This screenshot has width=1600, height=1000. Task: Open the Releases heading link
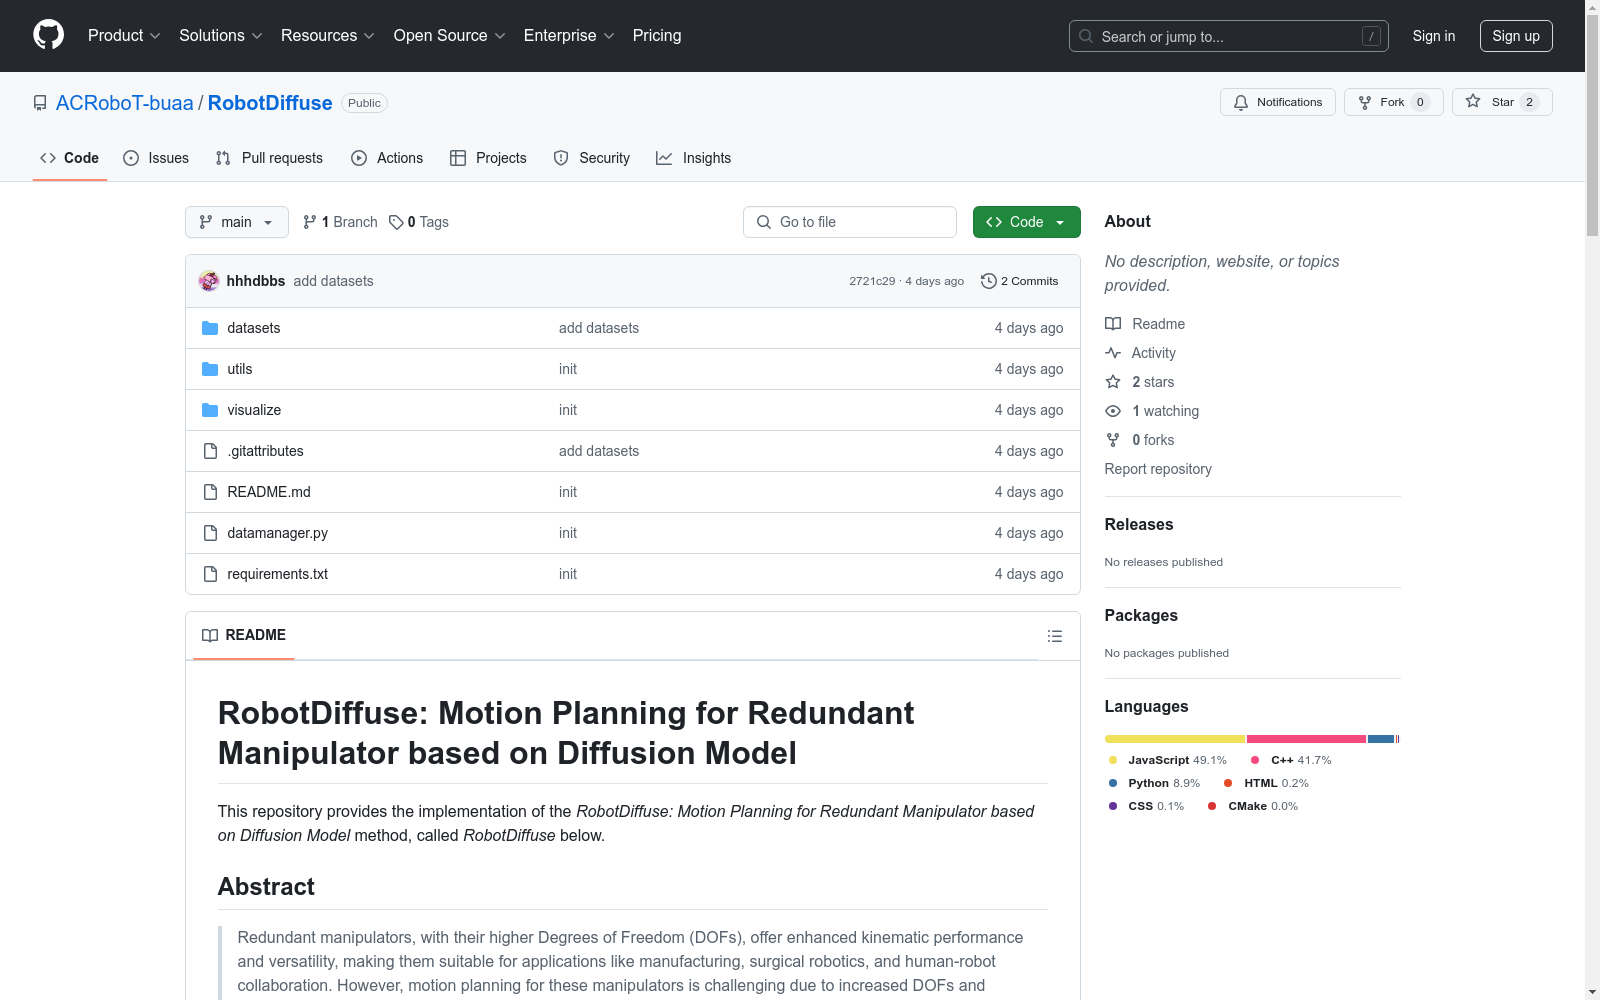1139,524
